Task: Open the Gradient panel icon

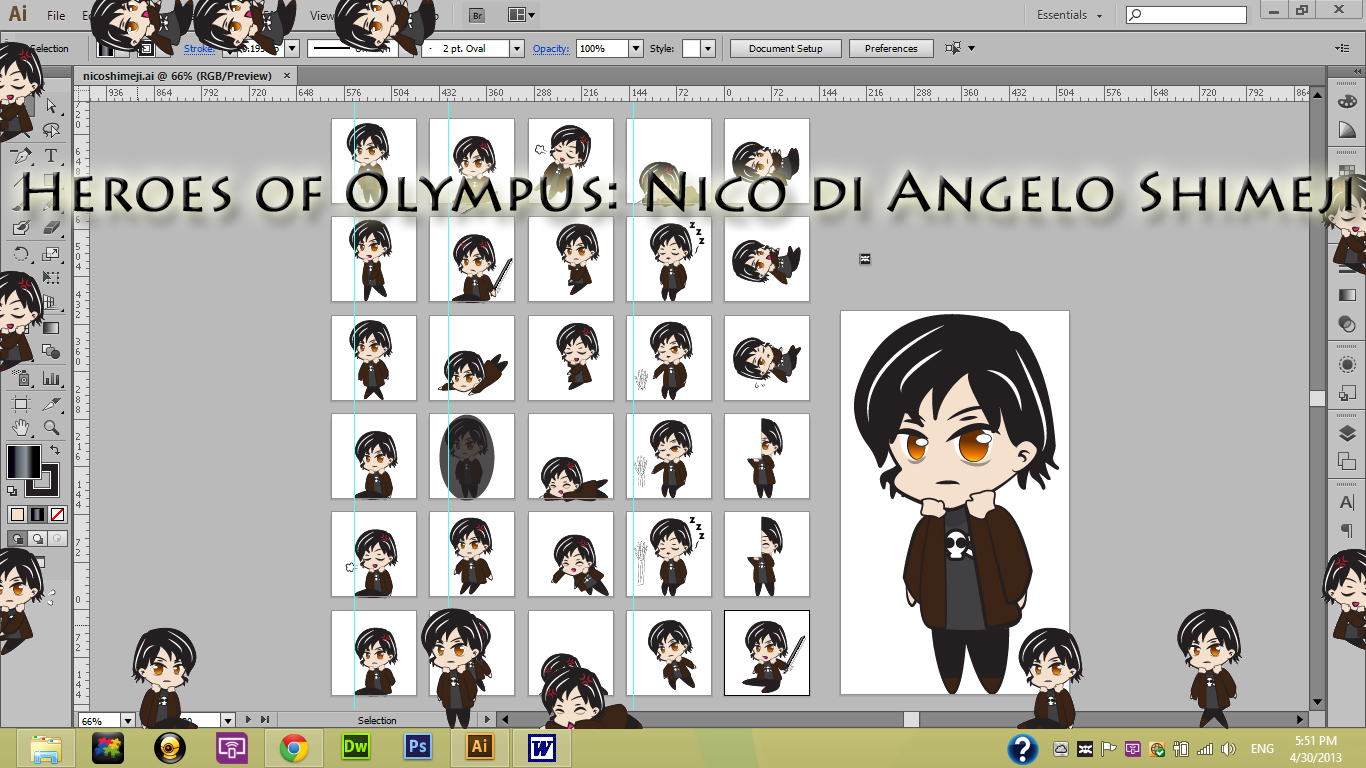Action: click(x=1347, y=294)
